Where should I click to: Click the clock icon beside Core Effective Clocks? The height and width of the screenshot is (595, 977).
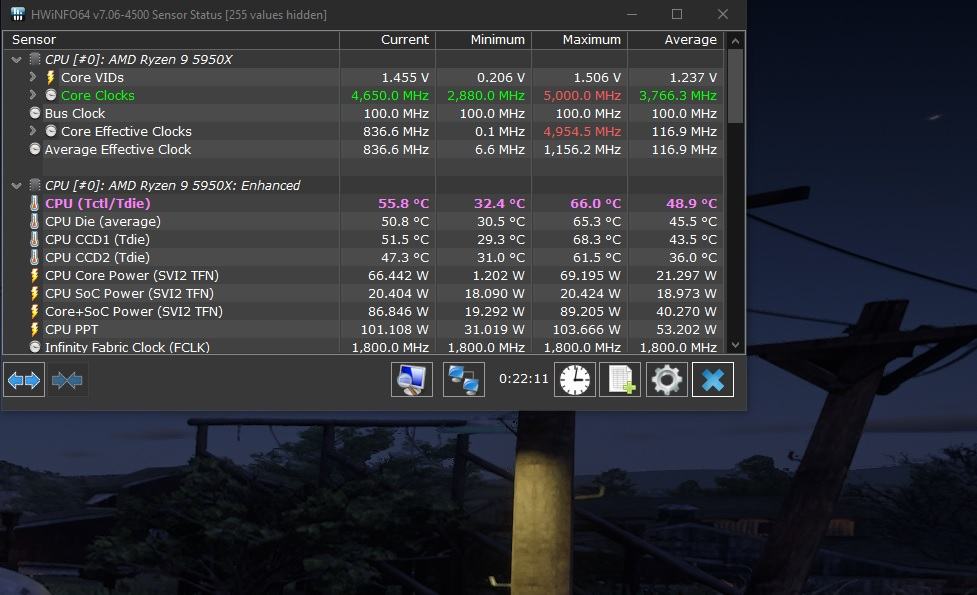click(51, 131)
